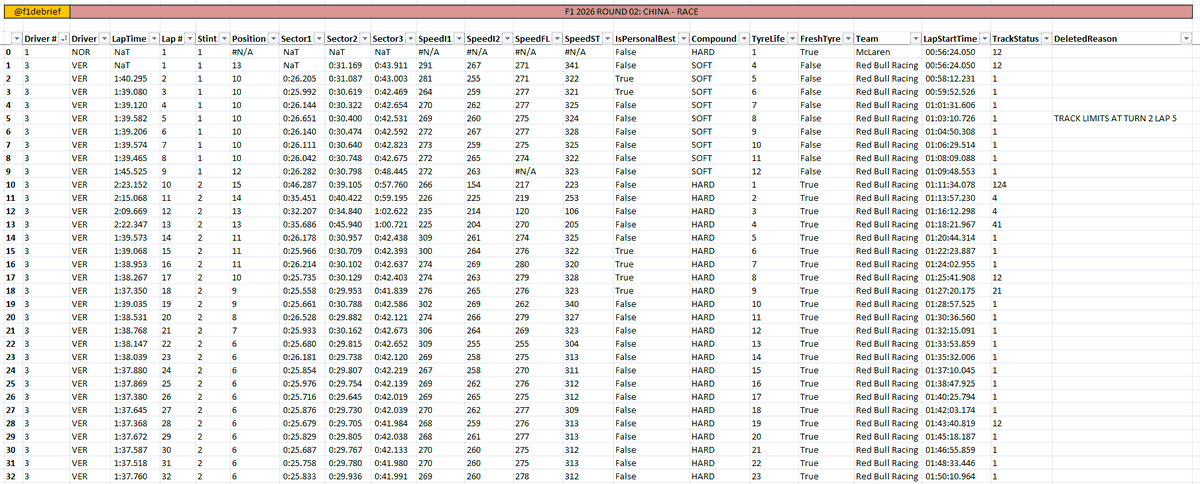Click the 'LapStartTime' column header label
The height and width of the screenshot is (484, 1200).
[950, 38]
